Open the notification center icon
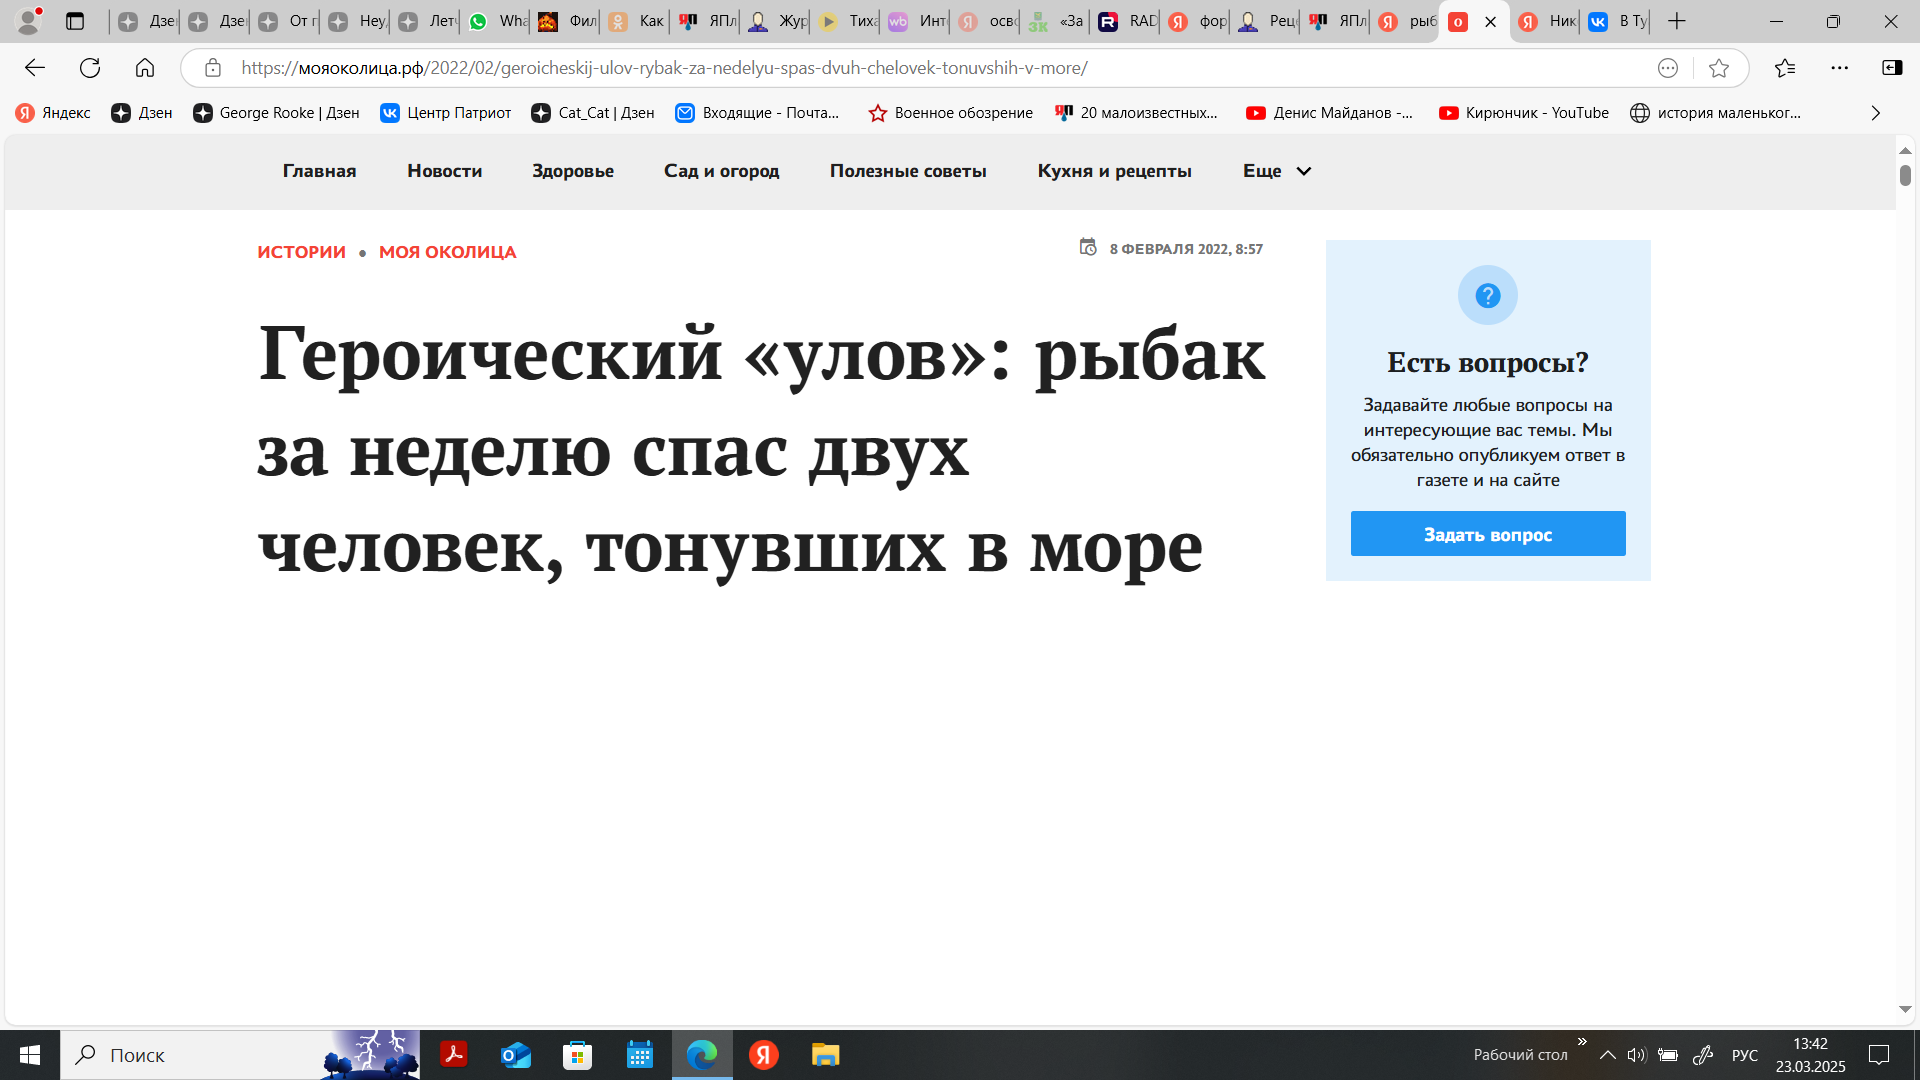The width and height of the screenshot is (1920, 1080). click(1879, 1055)
